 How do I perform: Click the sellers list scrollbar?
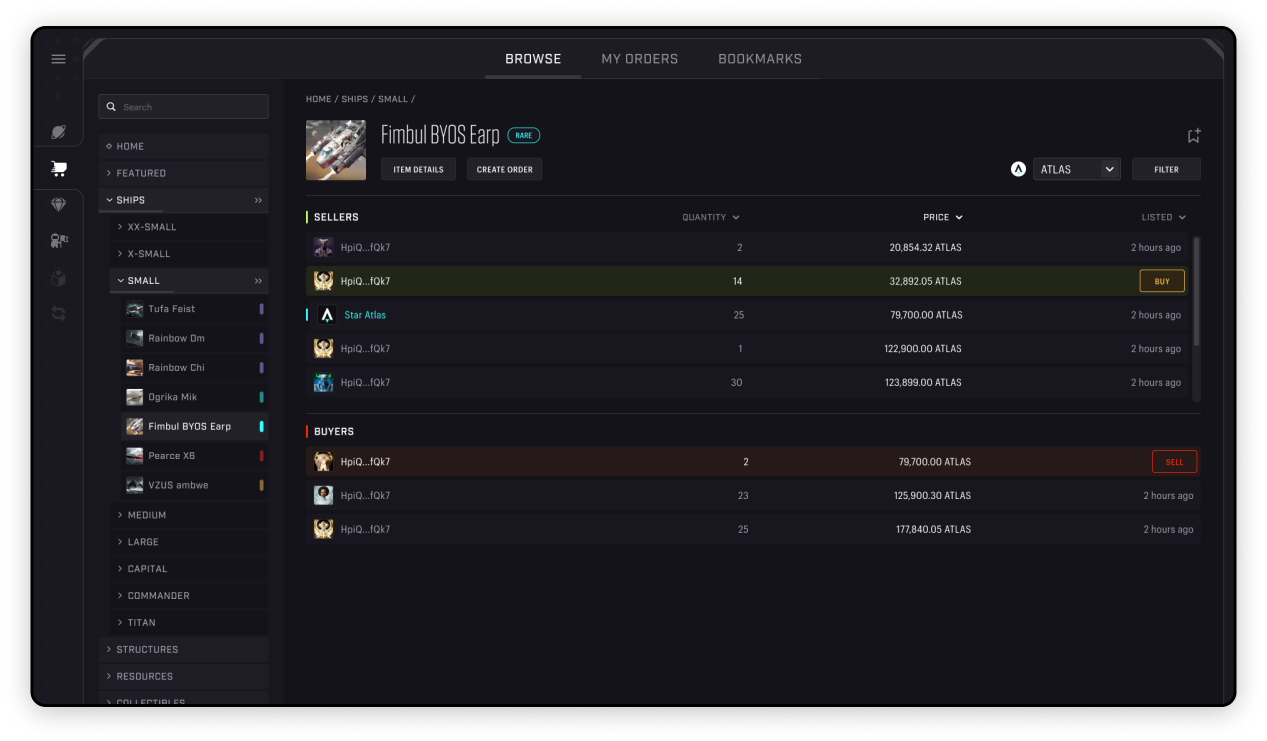(x=1197, y=292)
